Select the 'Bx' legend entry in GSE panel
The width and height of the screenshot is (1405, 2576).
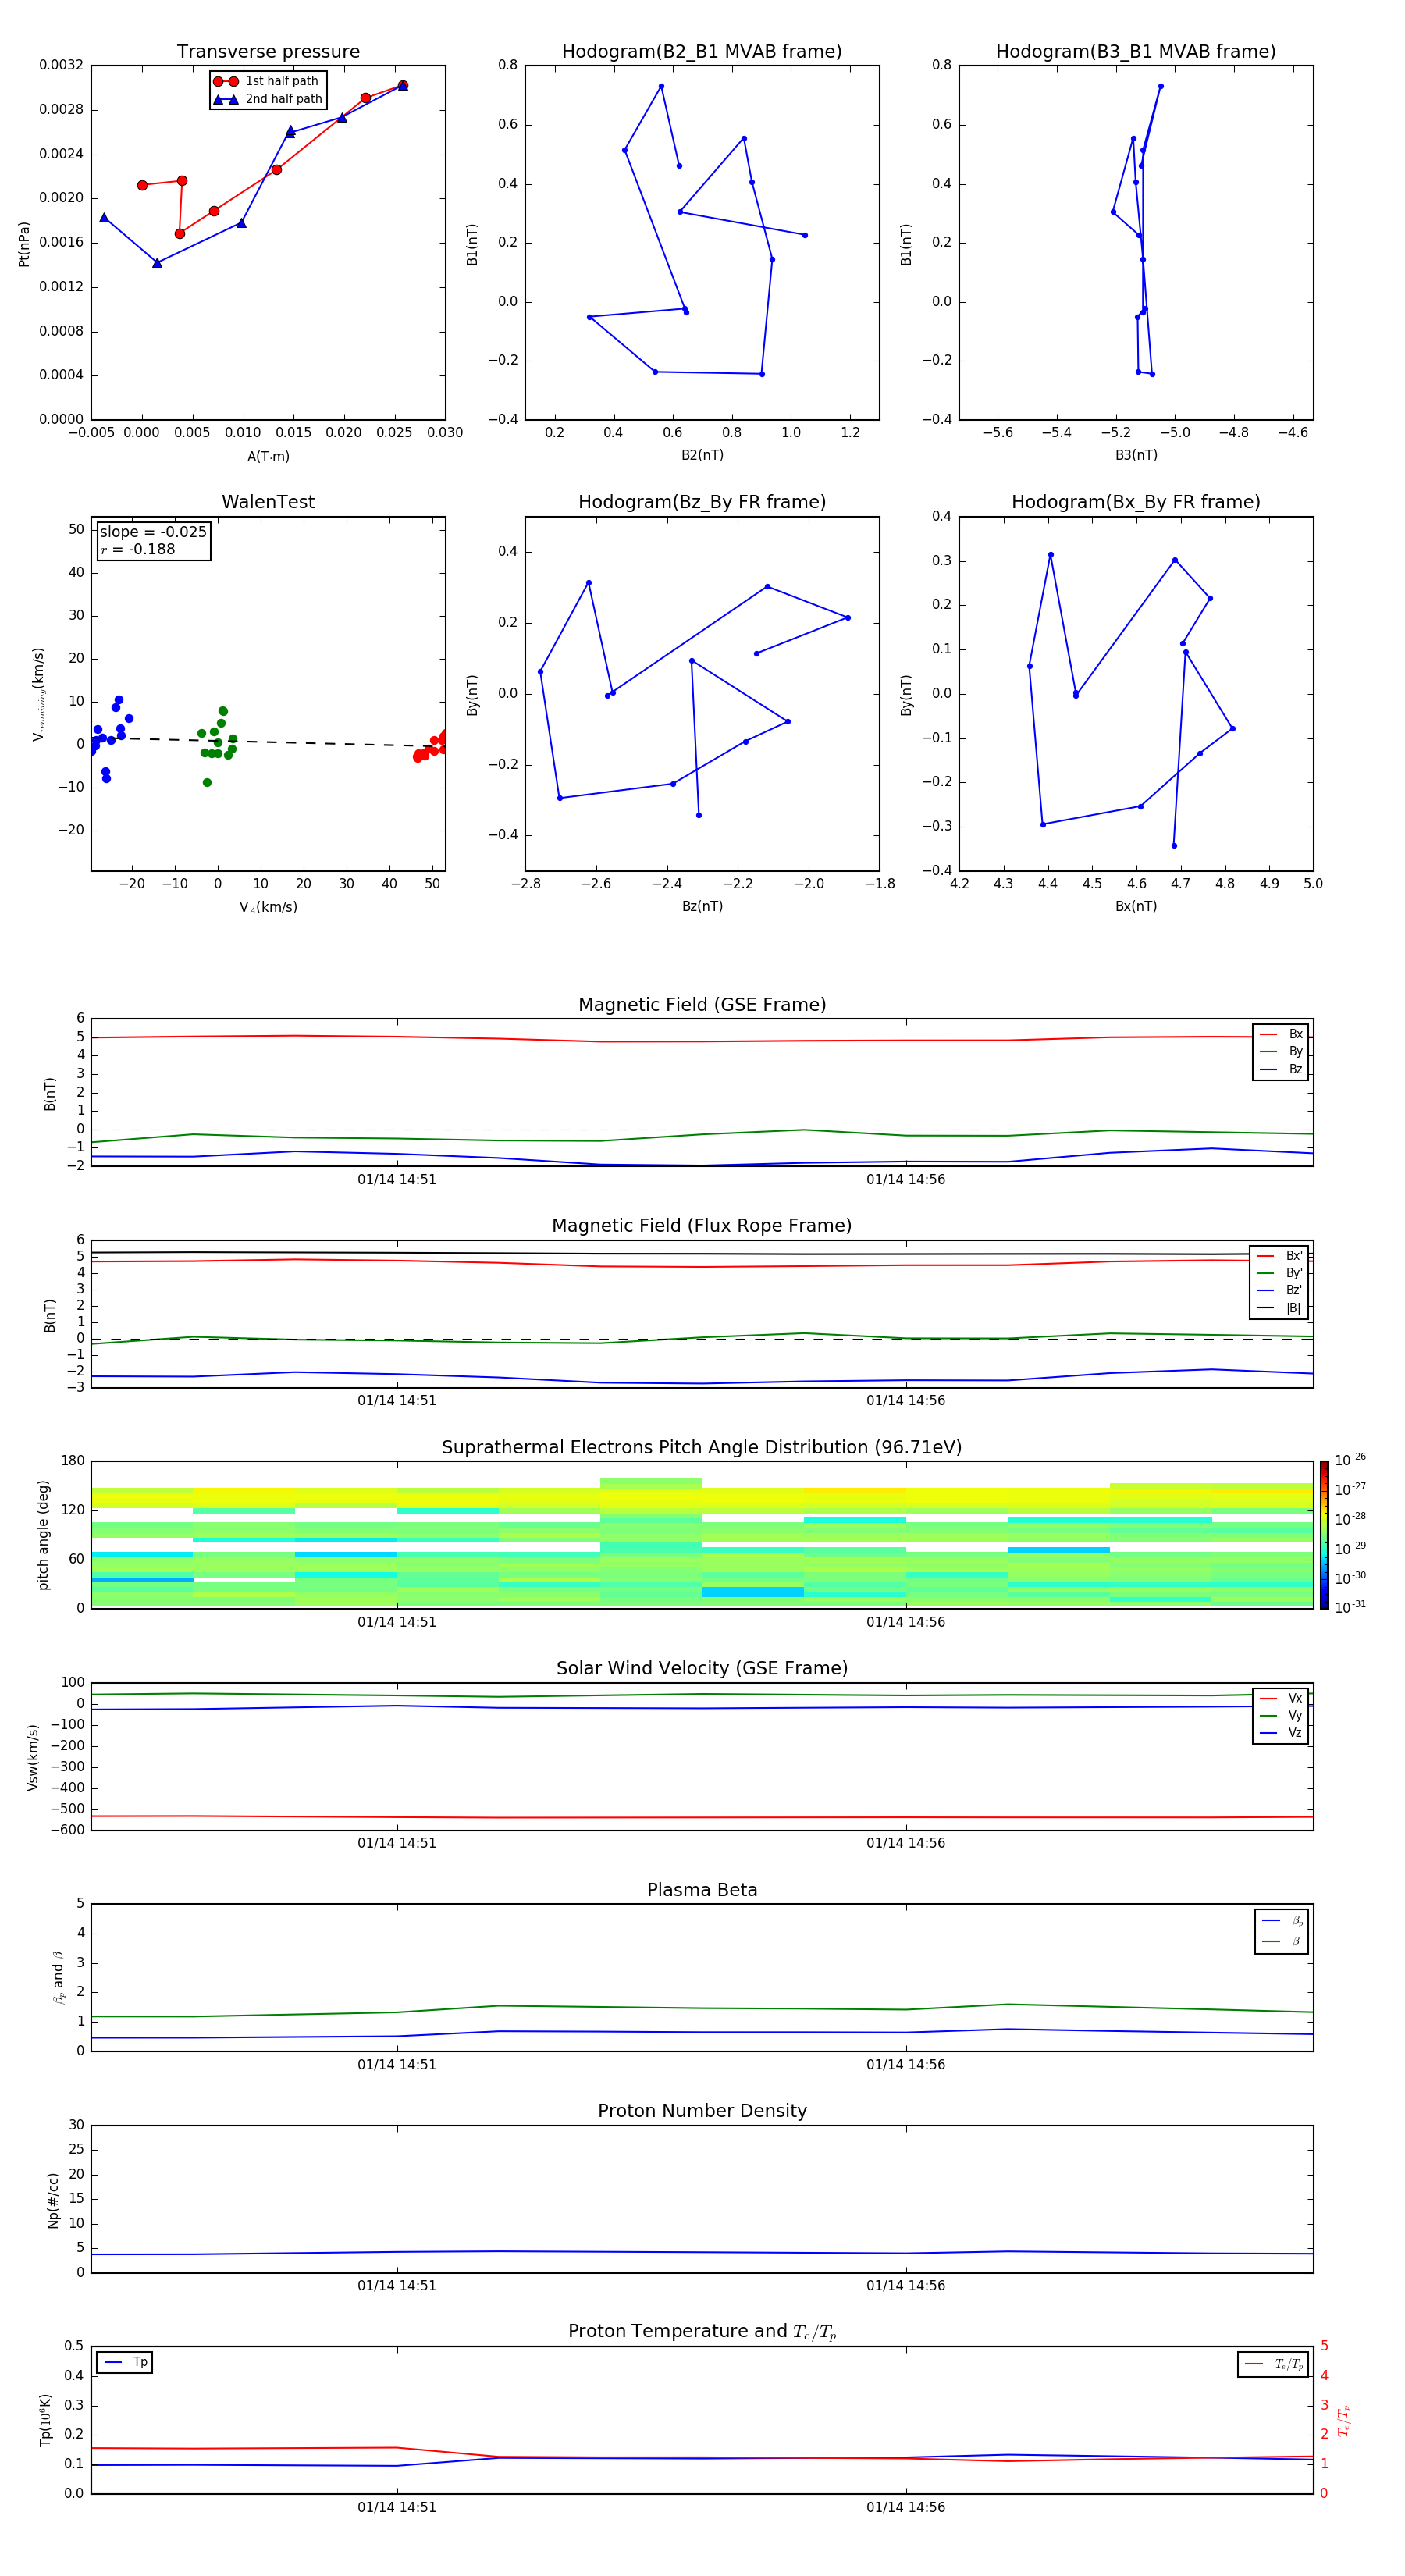coord(1281,1035)
